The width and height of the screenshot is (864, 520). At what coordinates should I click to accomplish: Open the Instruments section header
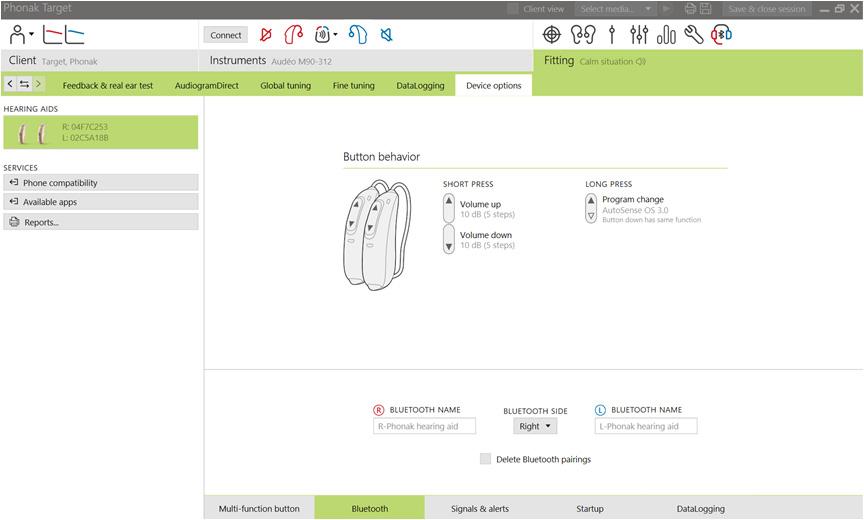[365, 61]
